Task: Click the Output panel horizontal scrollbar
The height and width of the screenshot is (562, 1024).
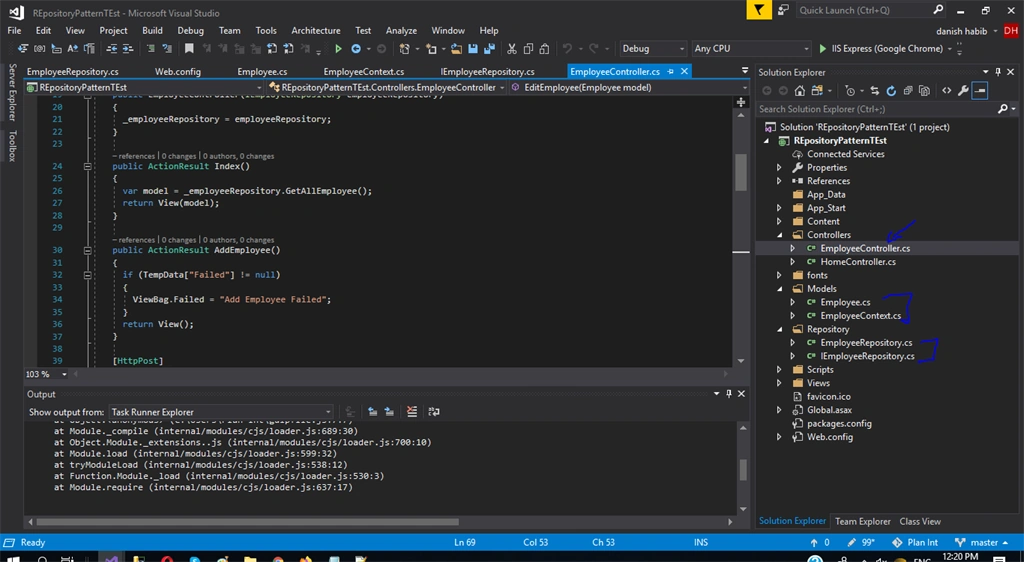Action: [248, 522]
